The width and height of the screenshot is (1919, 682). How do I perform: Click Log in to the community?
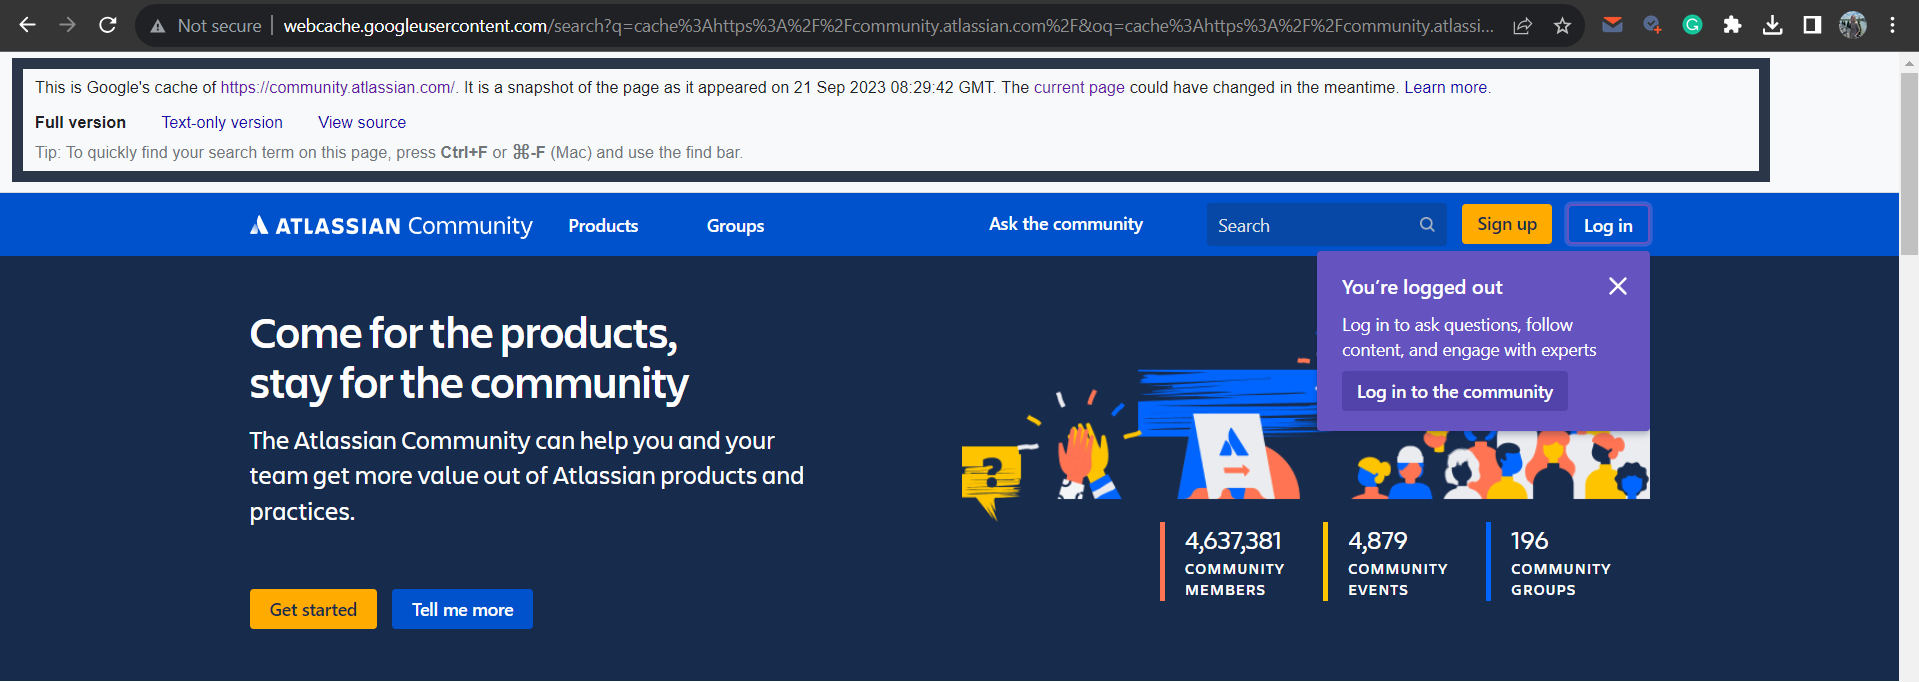tap(1455, 392)
